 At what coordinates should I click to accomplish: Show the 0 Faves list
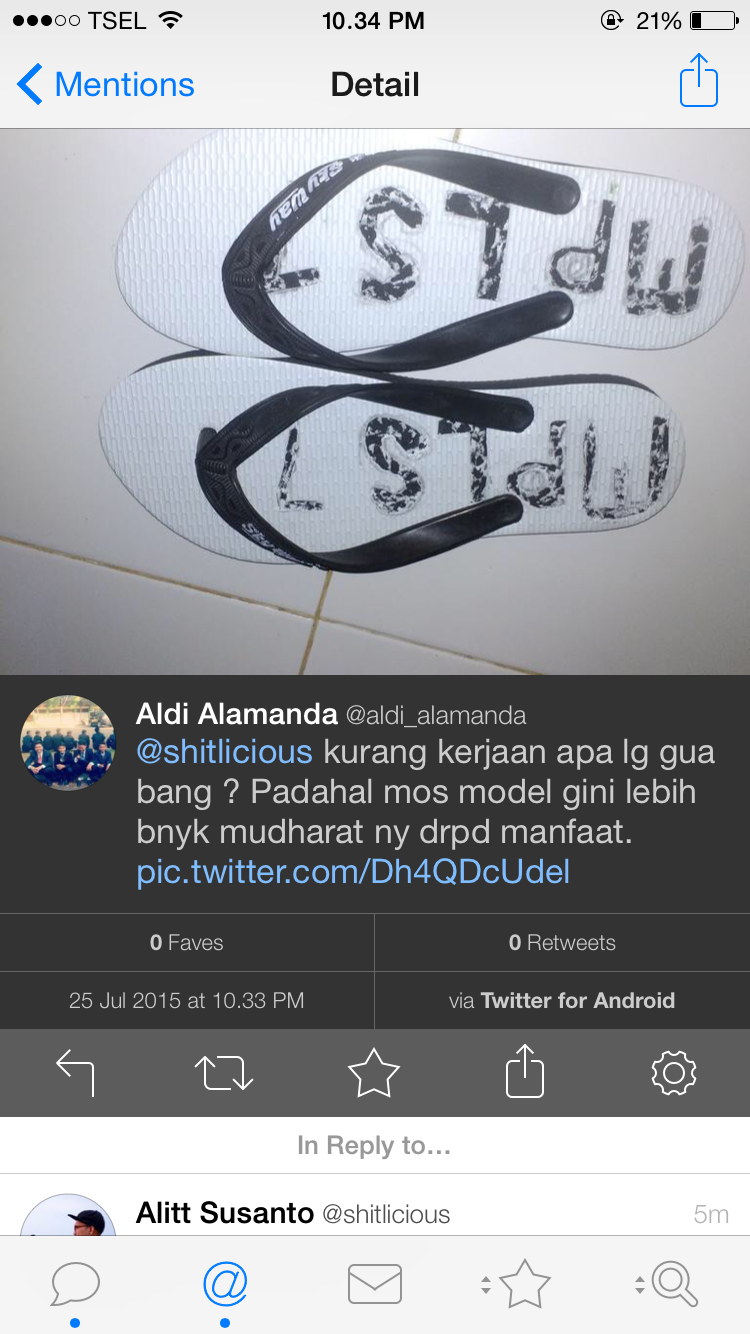[x=187, y=942]
